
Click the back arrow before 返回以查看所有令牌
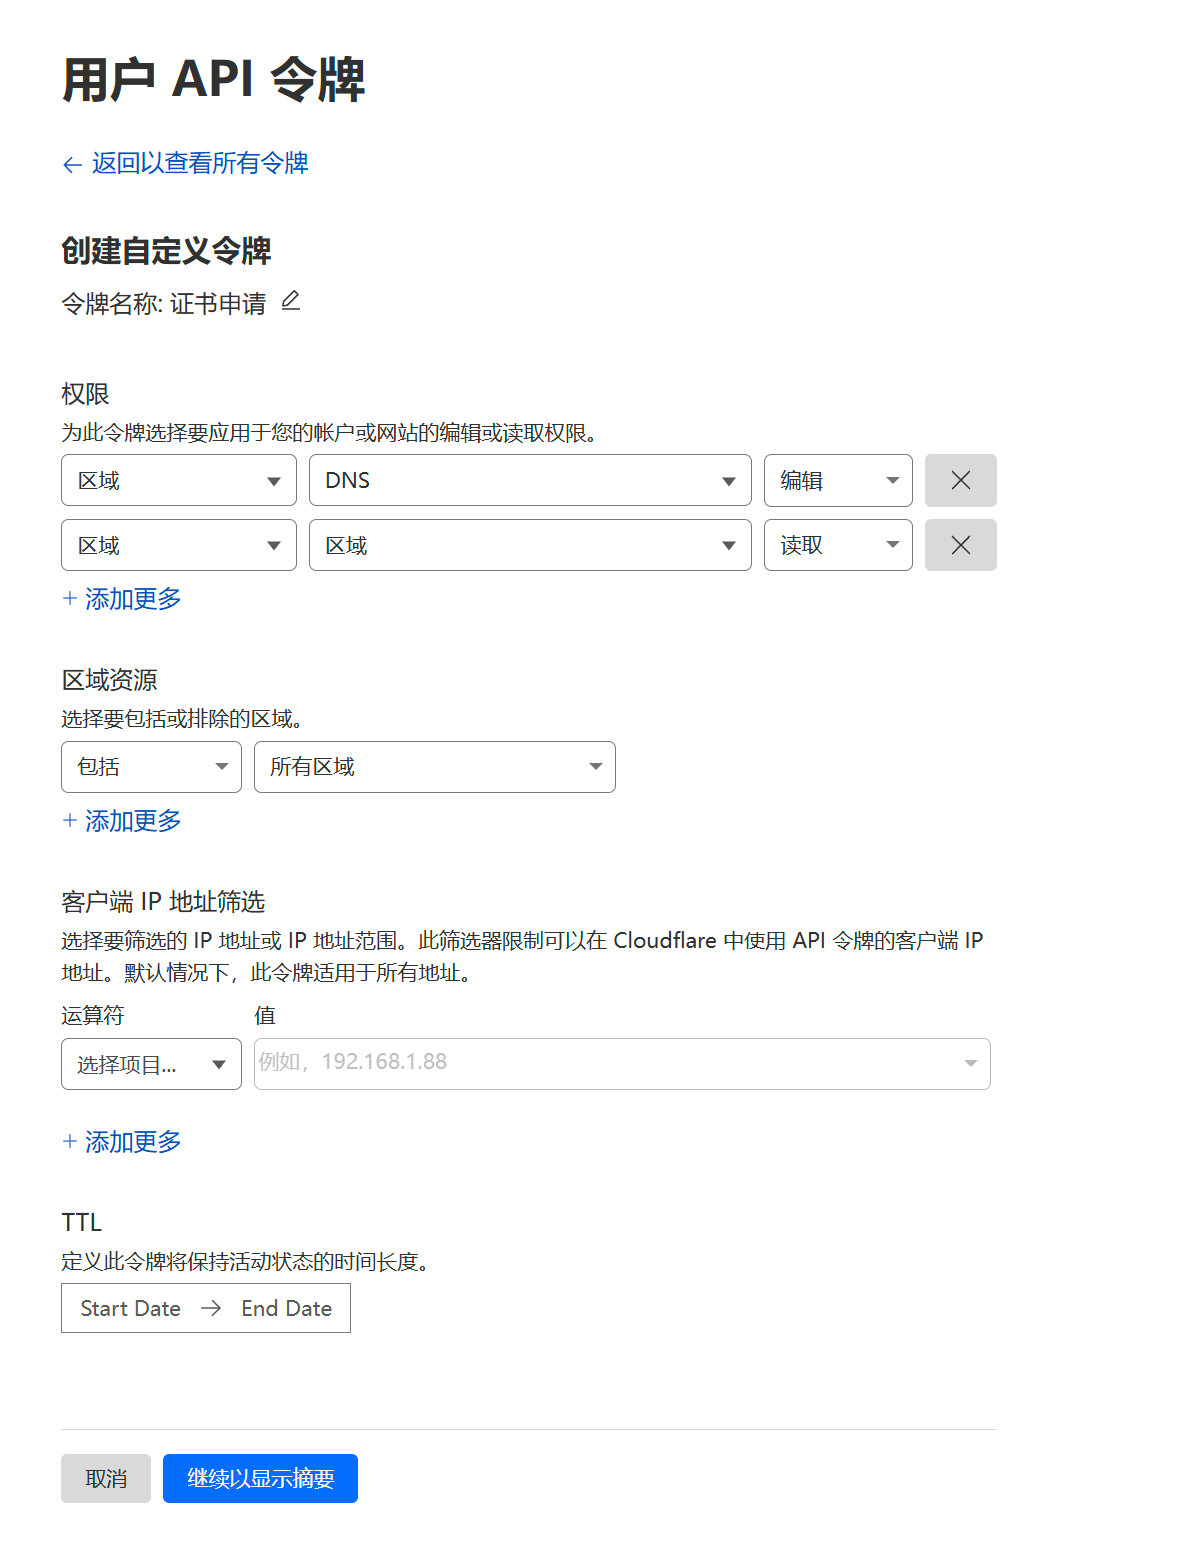click(x=70, y=163)
